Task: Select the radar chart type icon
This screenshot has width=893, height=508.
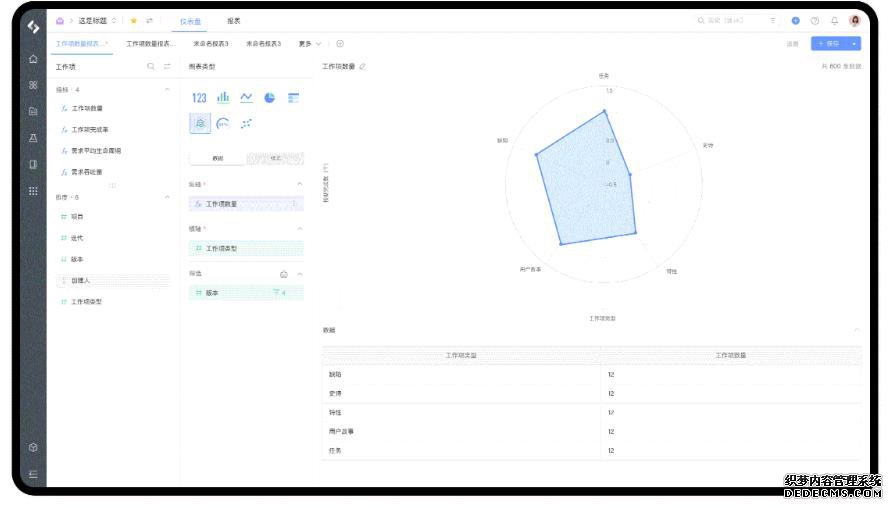Action: click(x=200, y=123)
